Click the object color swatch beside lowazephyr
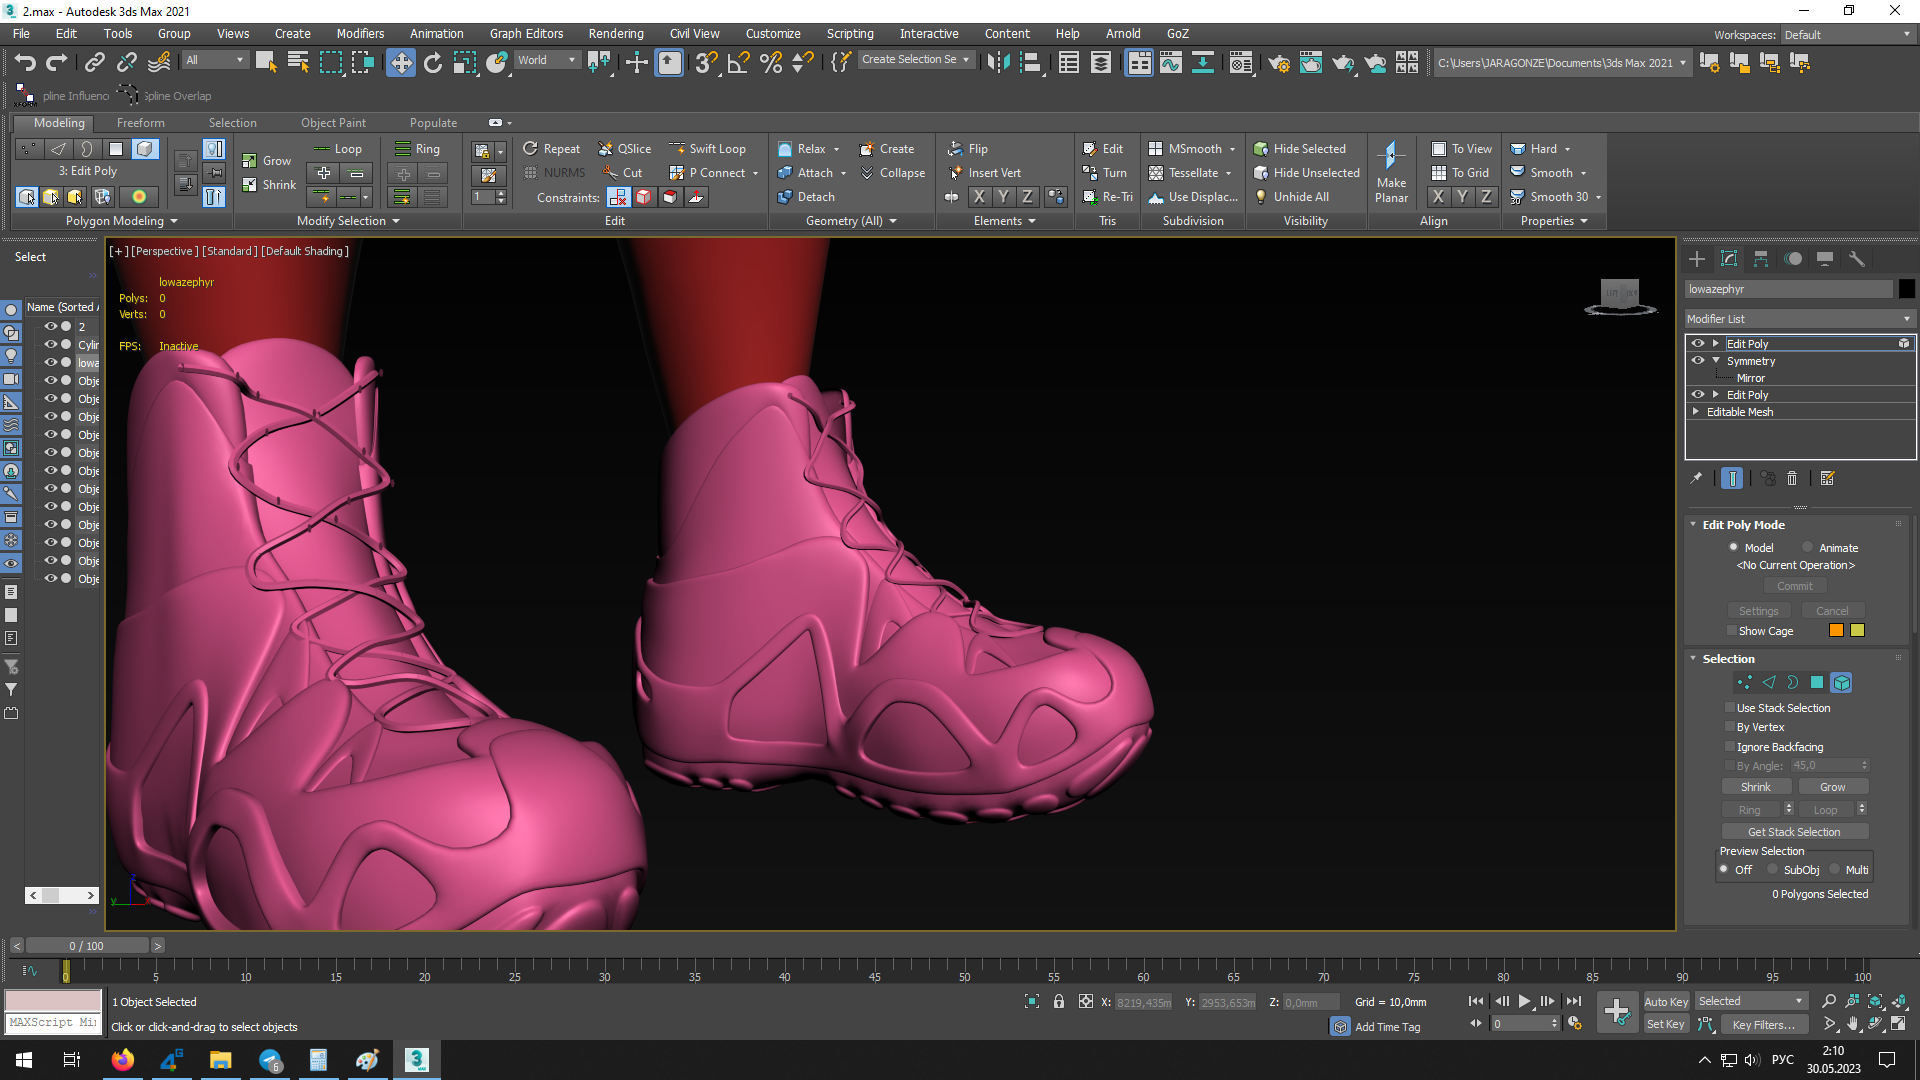The width and height of the screenshot is (1920, 1080). point(1906,289)
